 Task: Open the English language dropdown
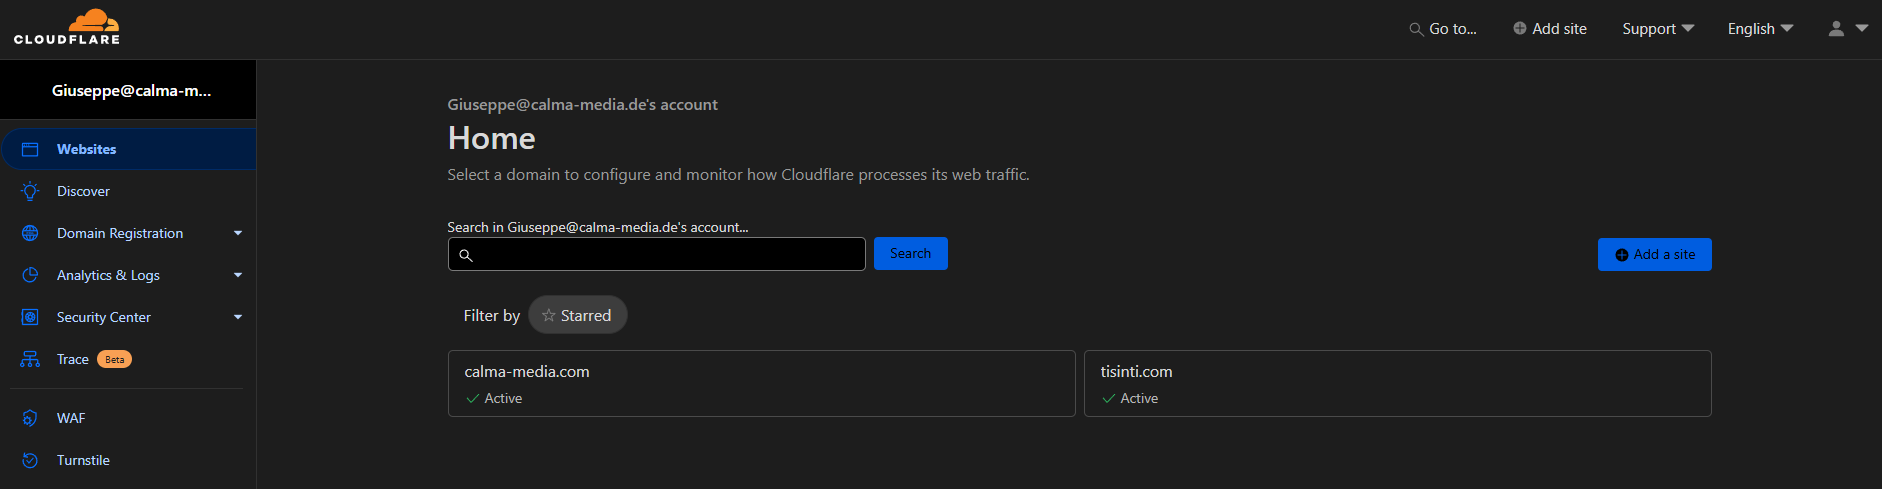coord(1760,29)
